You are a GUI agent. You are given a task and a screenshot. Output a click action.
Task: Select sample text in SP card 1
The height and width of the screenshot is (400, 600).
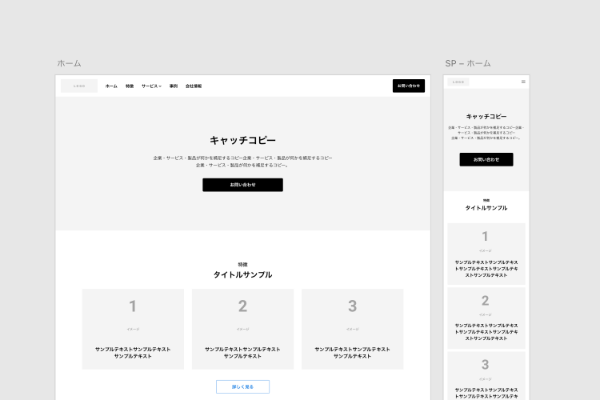486,269
